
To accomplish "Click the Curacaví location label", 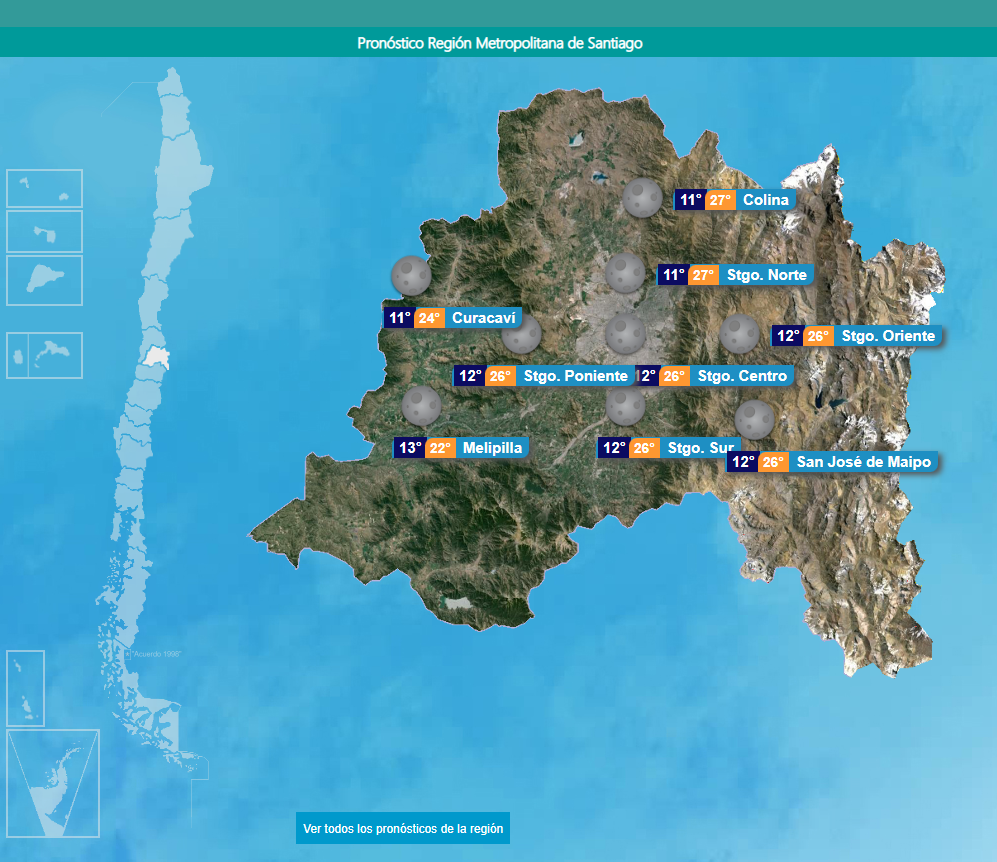I will coord(484,318).
